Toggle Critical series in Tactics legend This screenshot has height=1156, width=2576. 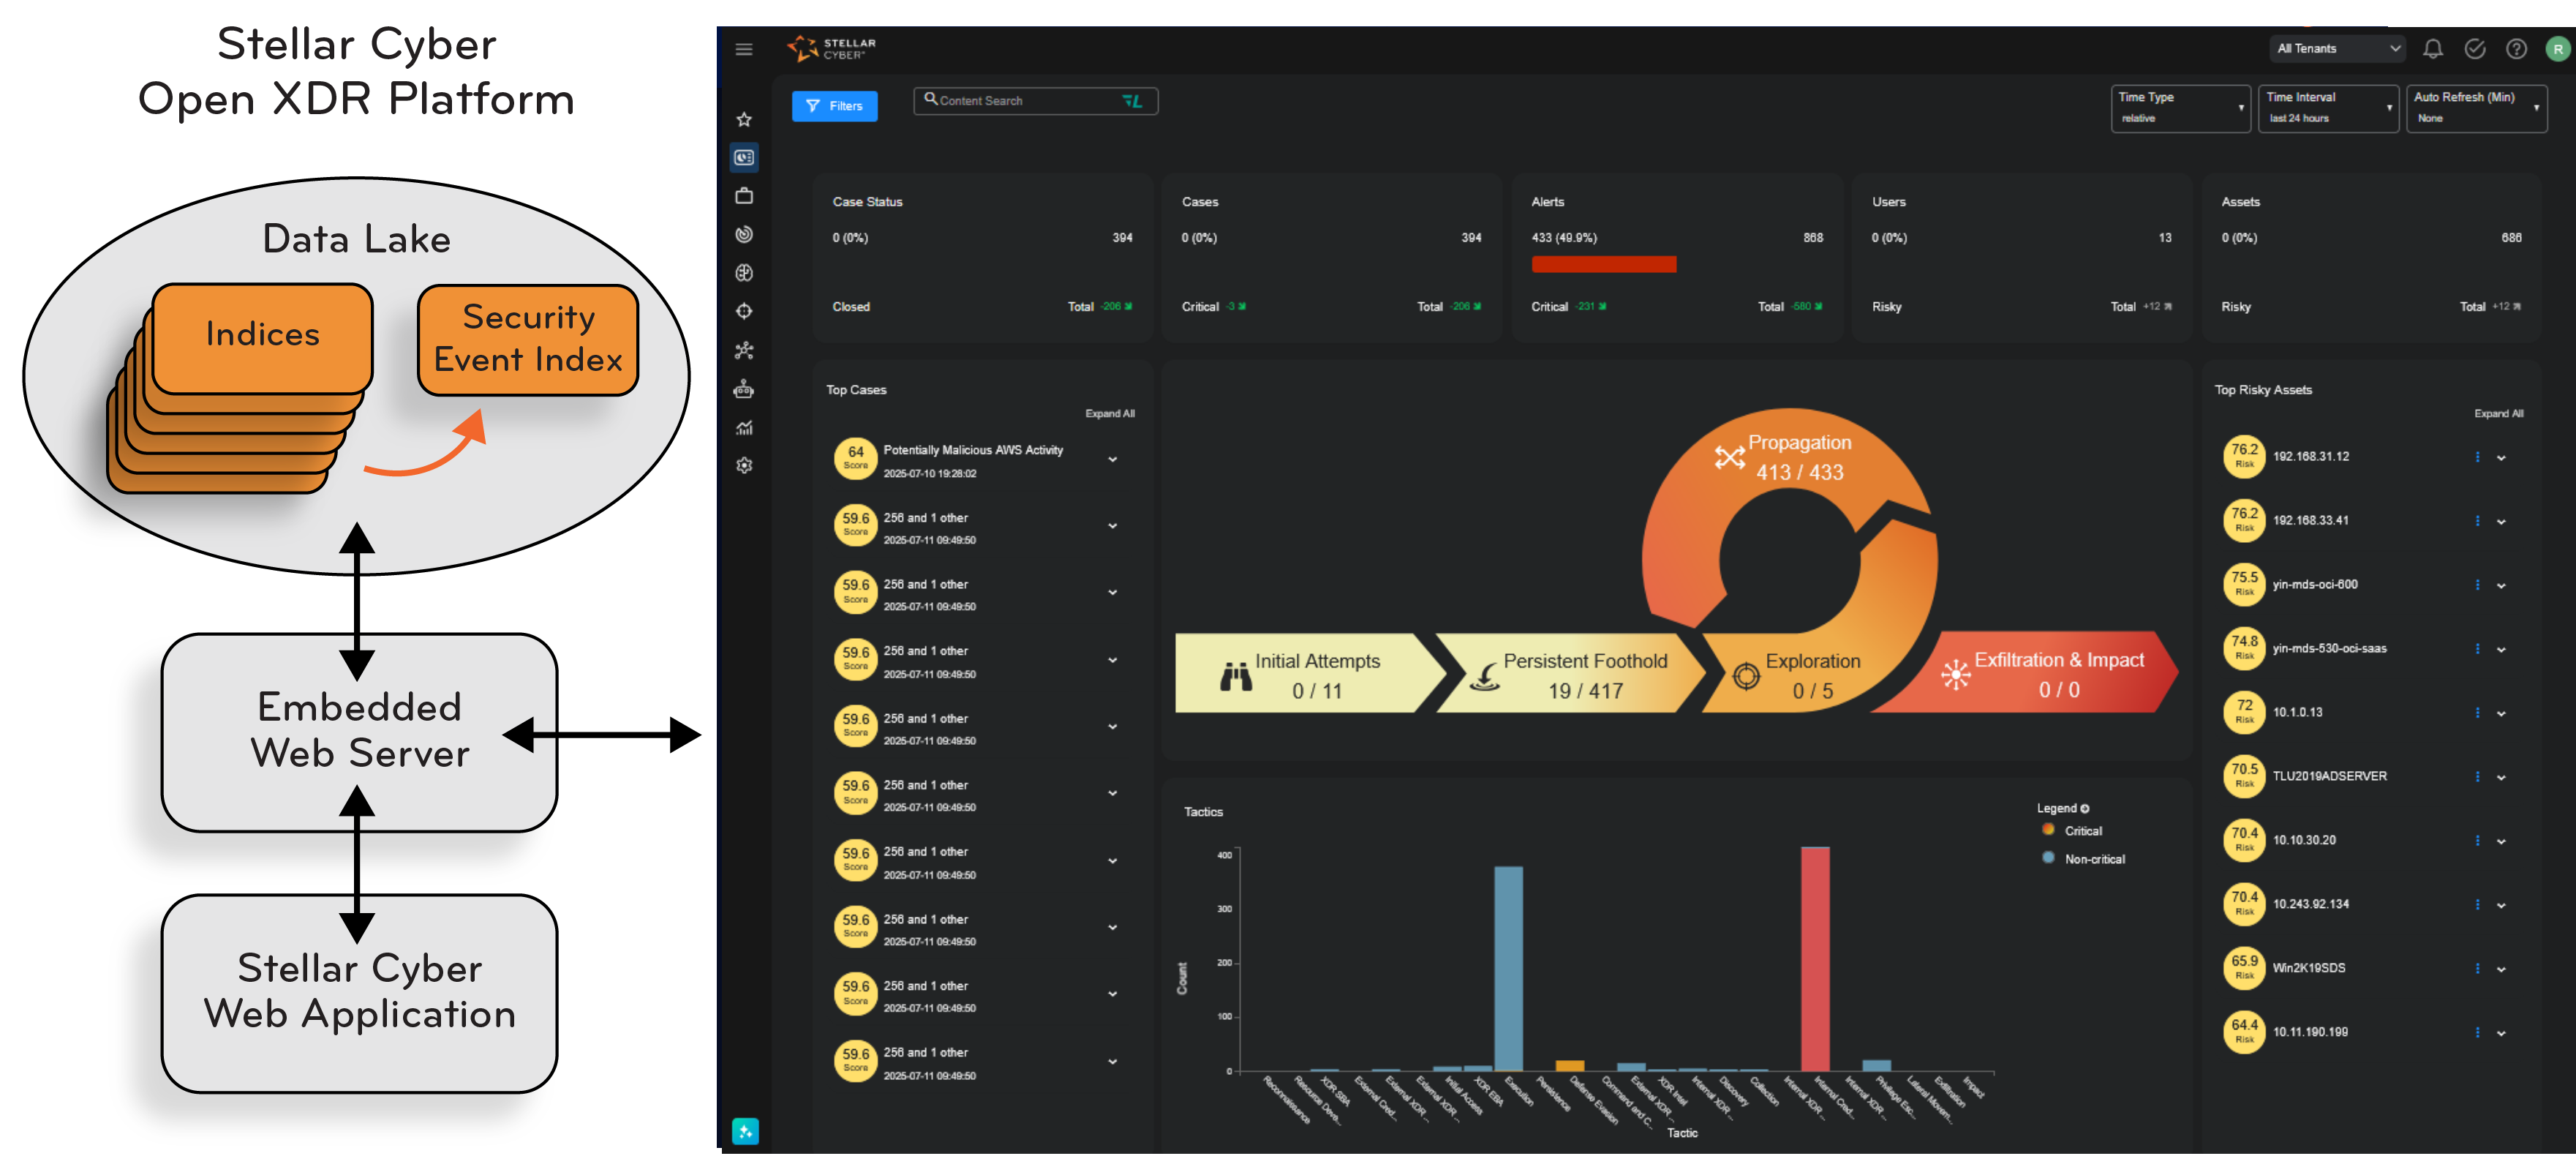pyautogui.click(x=2082, y=831)
